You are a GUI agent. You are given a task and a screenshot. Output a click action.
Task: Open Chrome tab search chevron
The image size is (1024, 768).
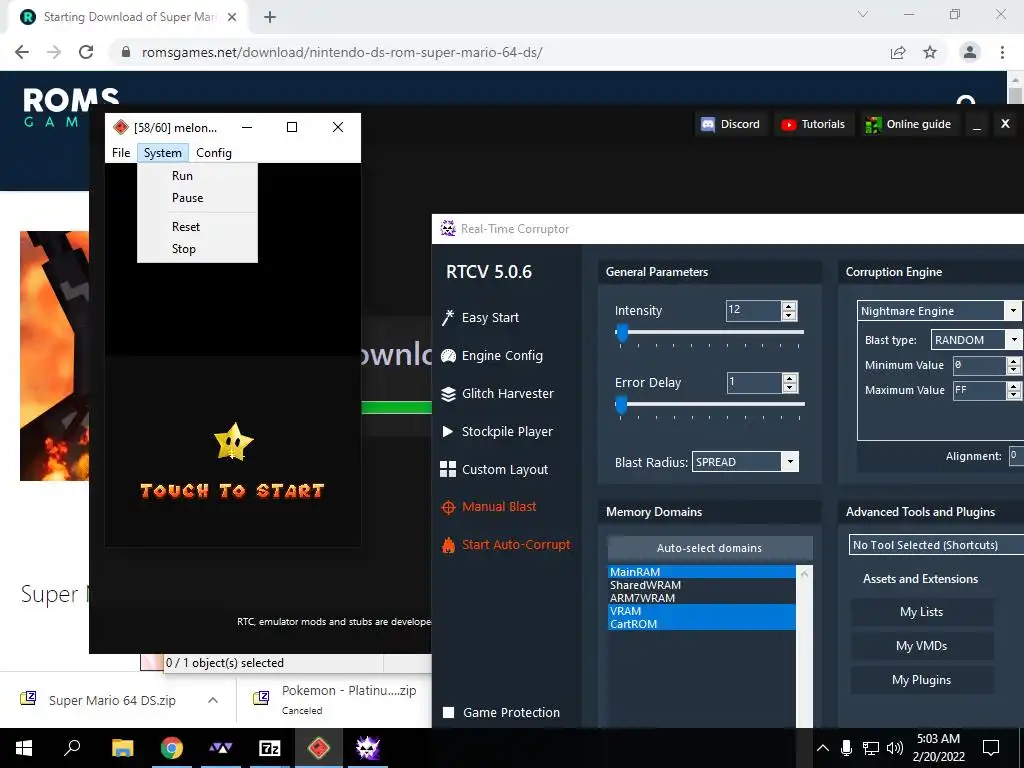coord(863,14)
